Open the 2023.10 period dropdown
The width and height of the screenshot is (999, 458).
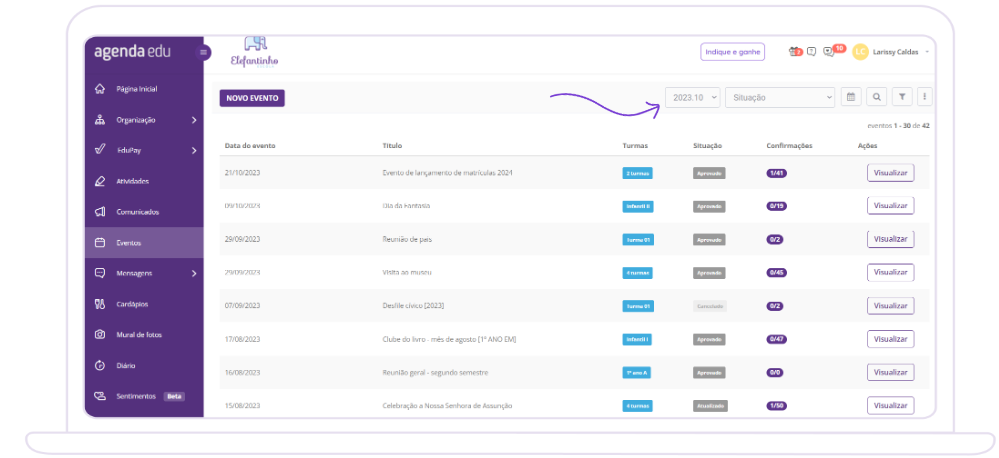[x=693, y=97]
